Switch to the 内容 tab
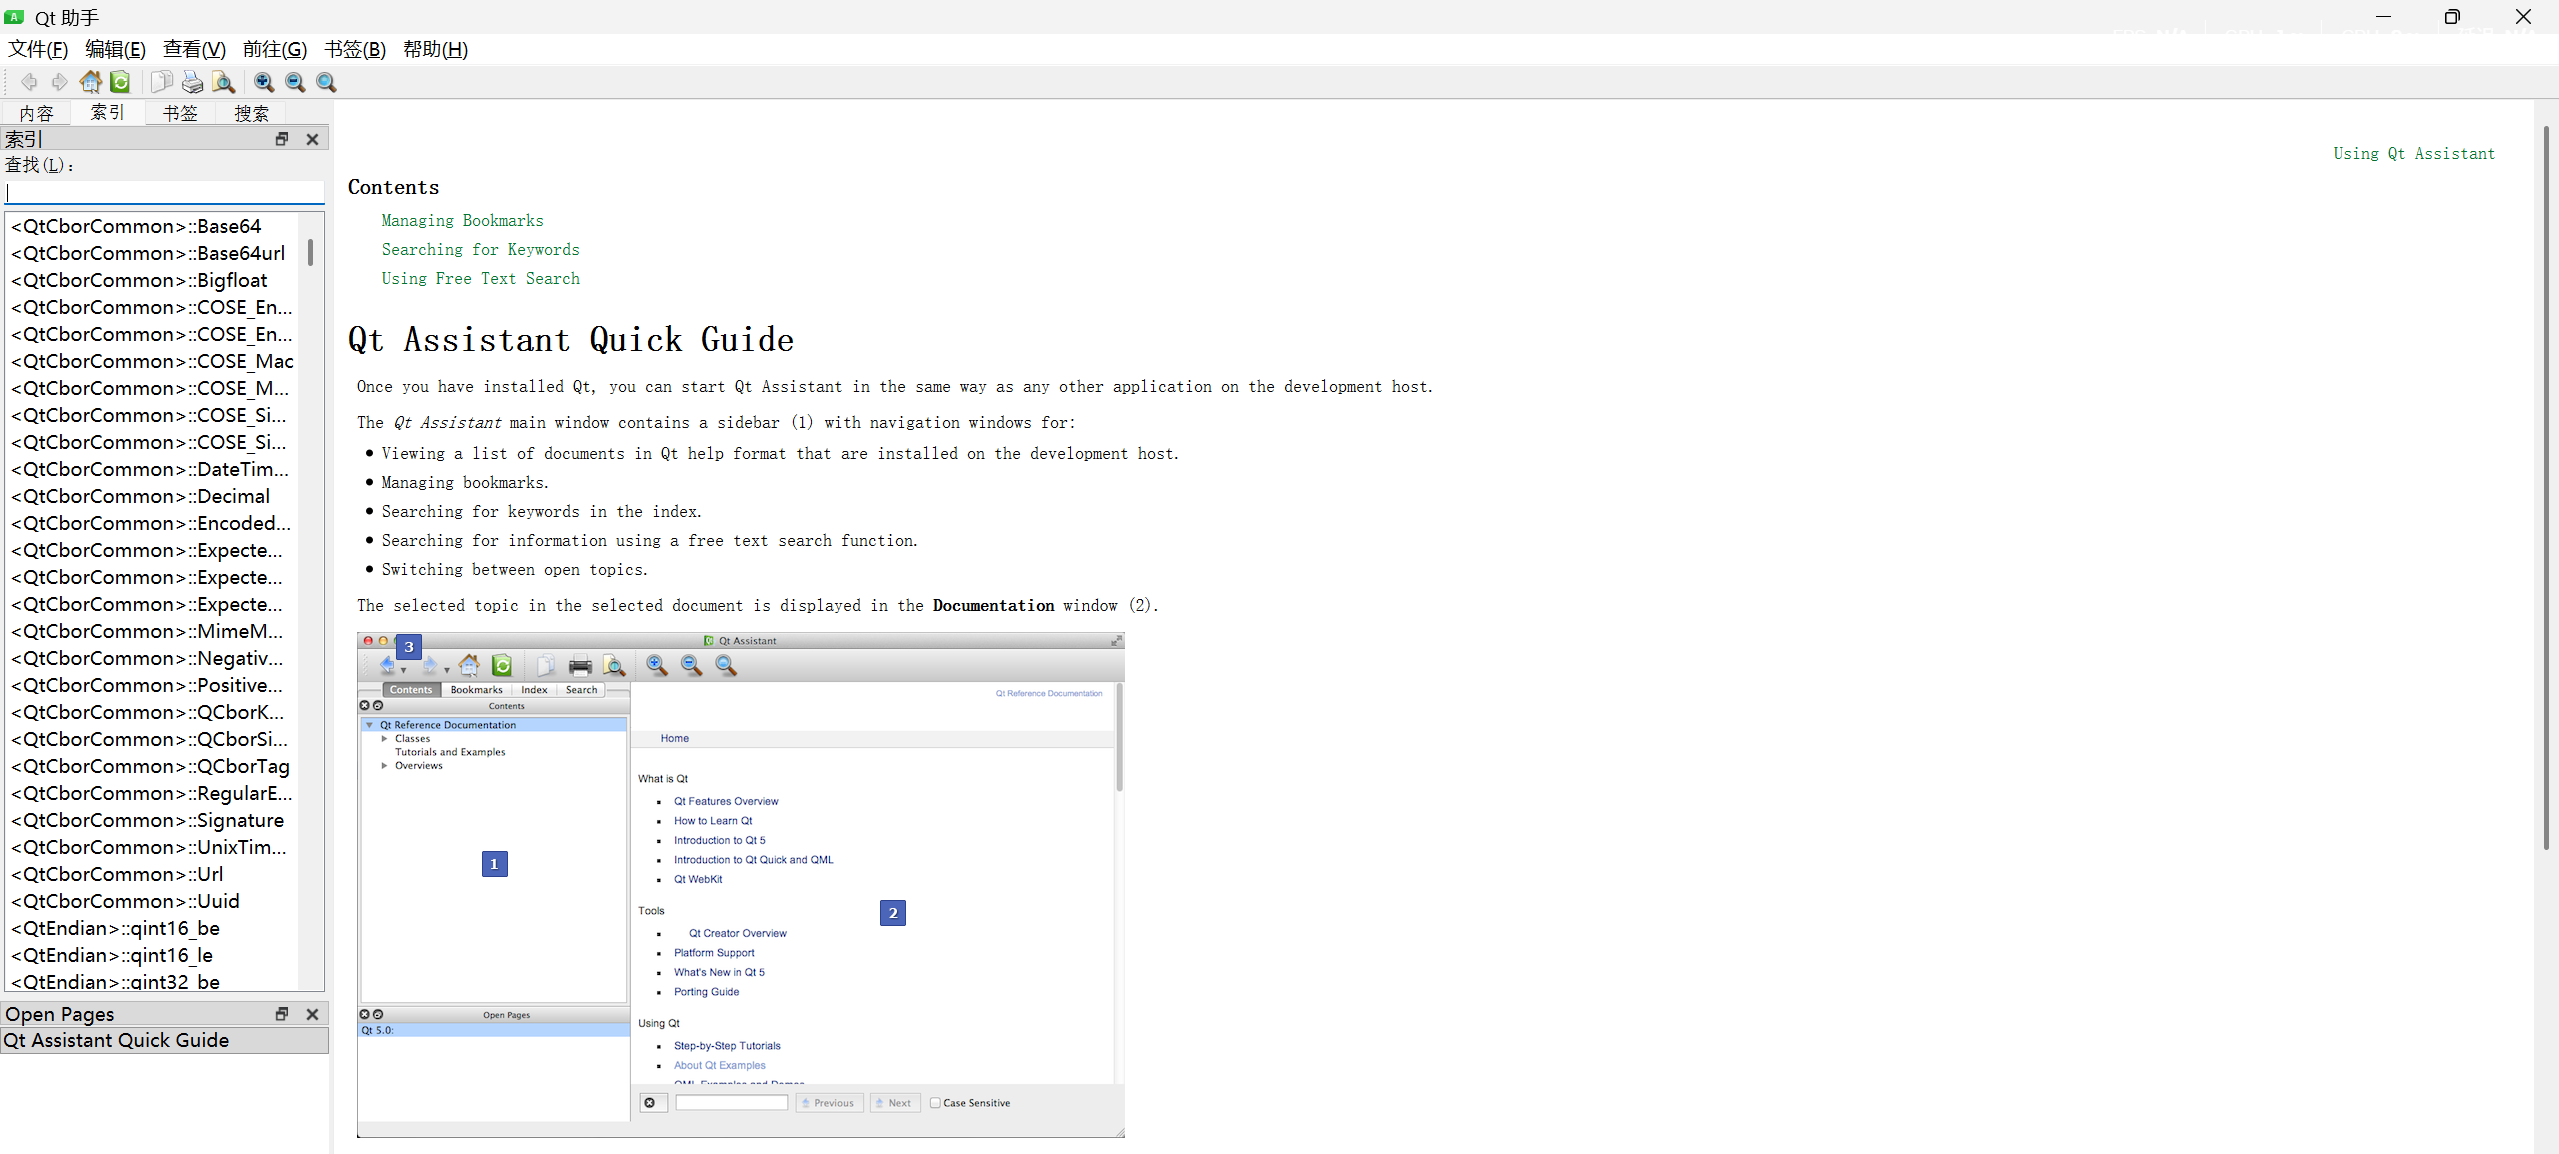2559x1154 pixels. click(37, 113)
